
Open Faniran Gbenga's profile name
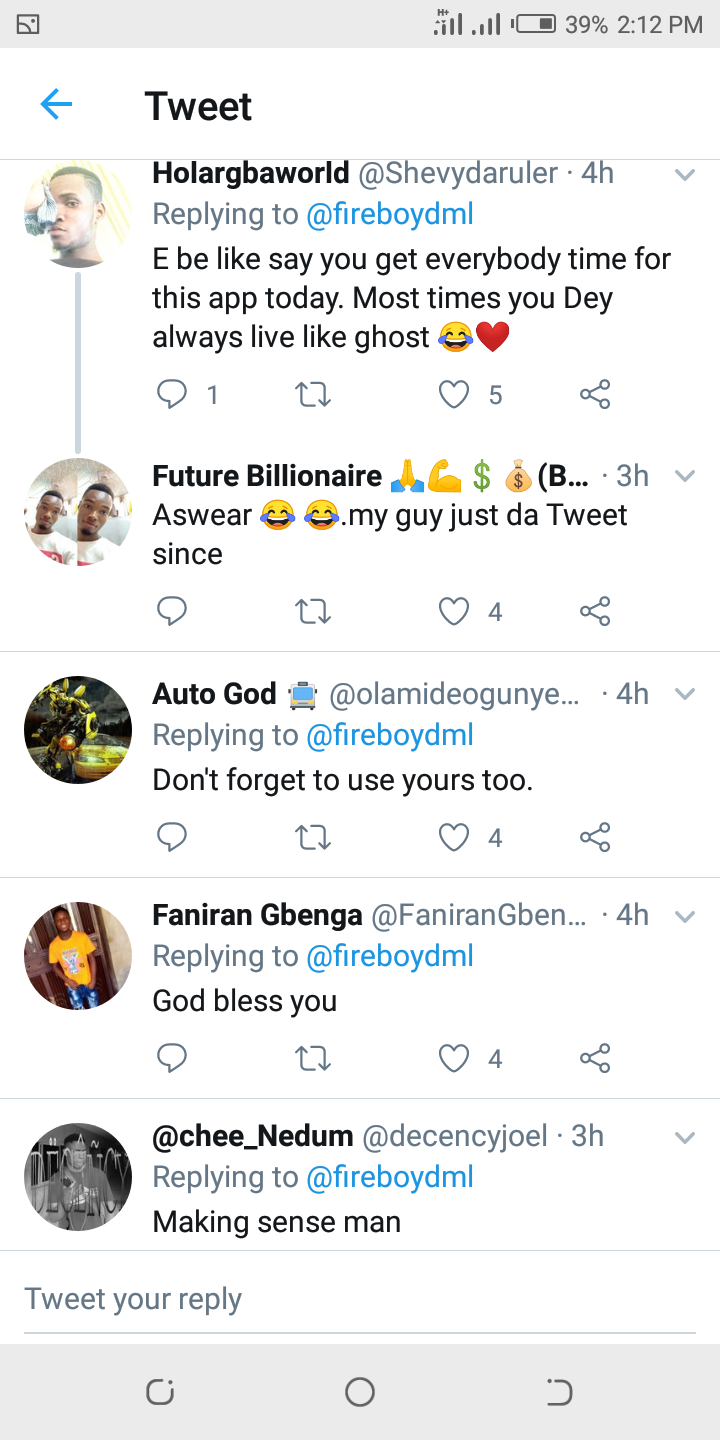tap(257, 915)
